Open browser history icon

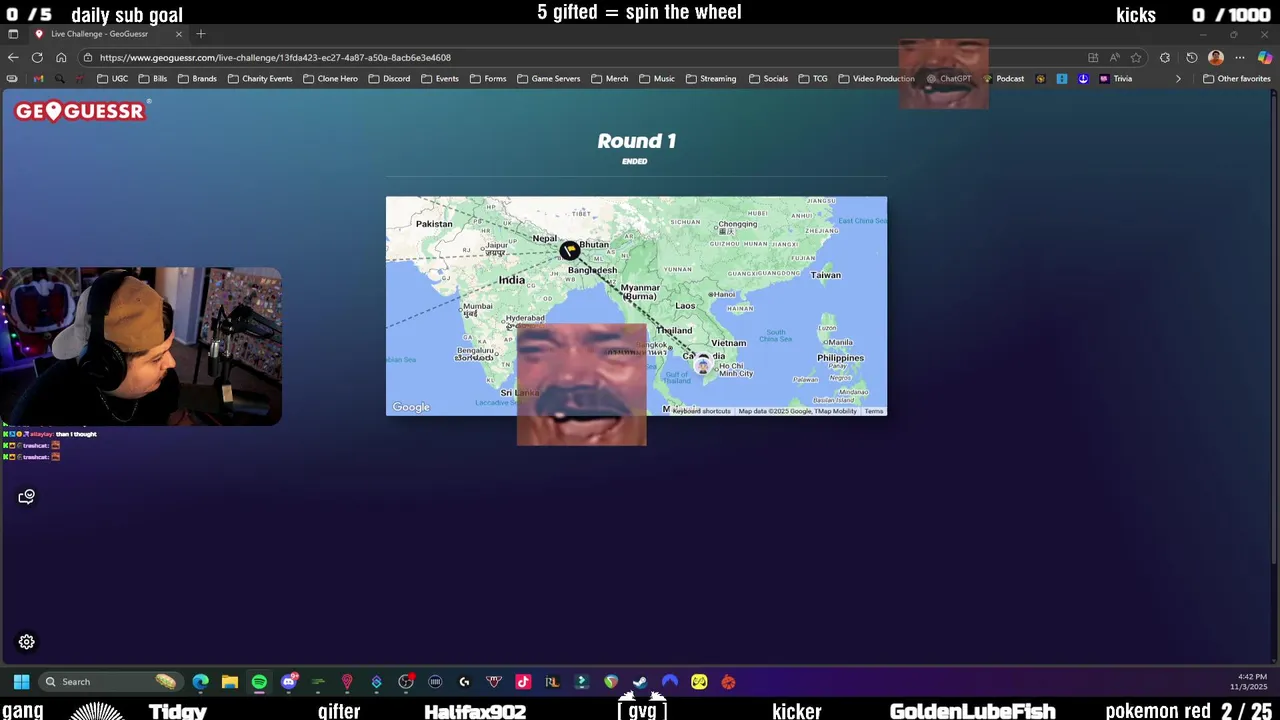[1191, 58]
